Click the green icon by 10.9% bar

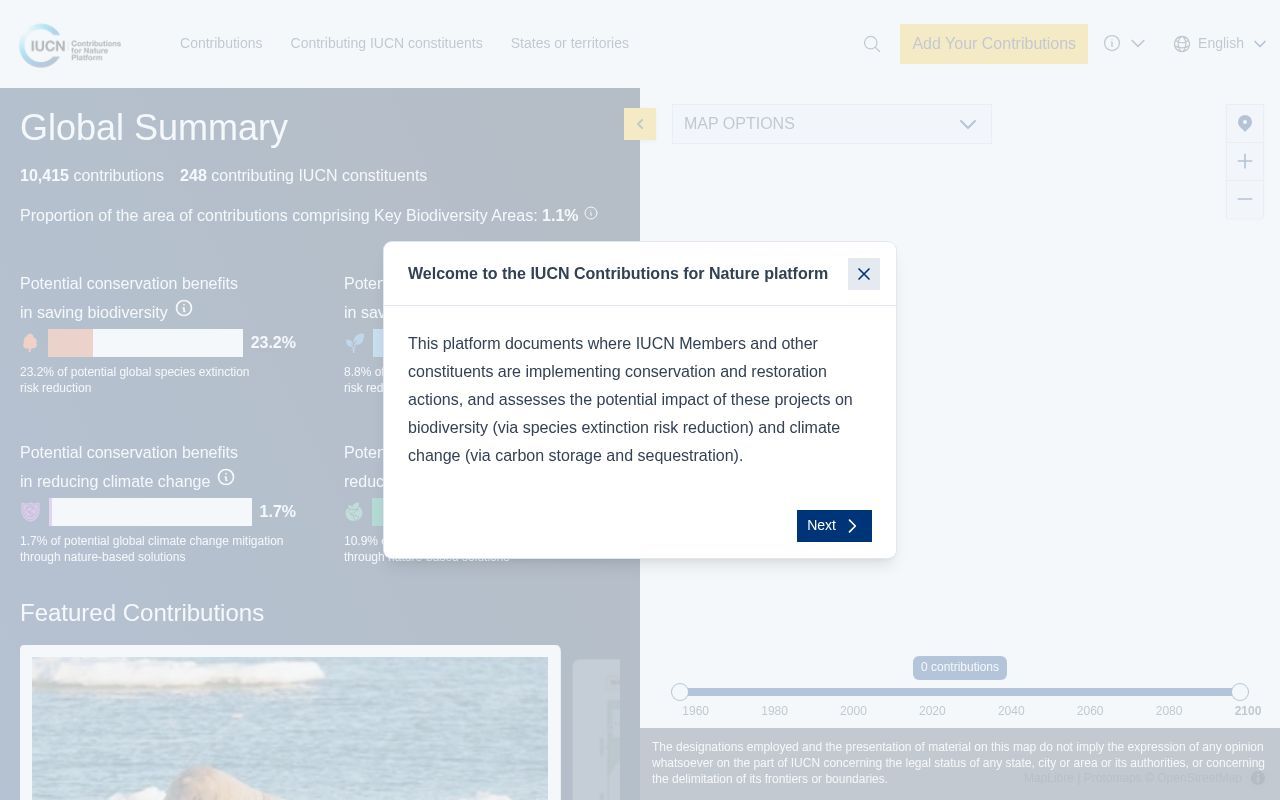coord(354,512)
